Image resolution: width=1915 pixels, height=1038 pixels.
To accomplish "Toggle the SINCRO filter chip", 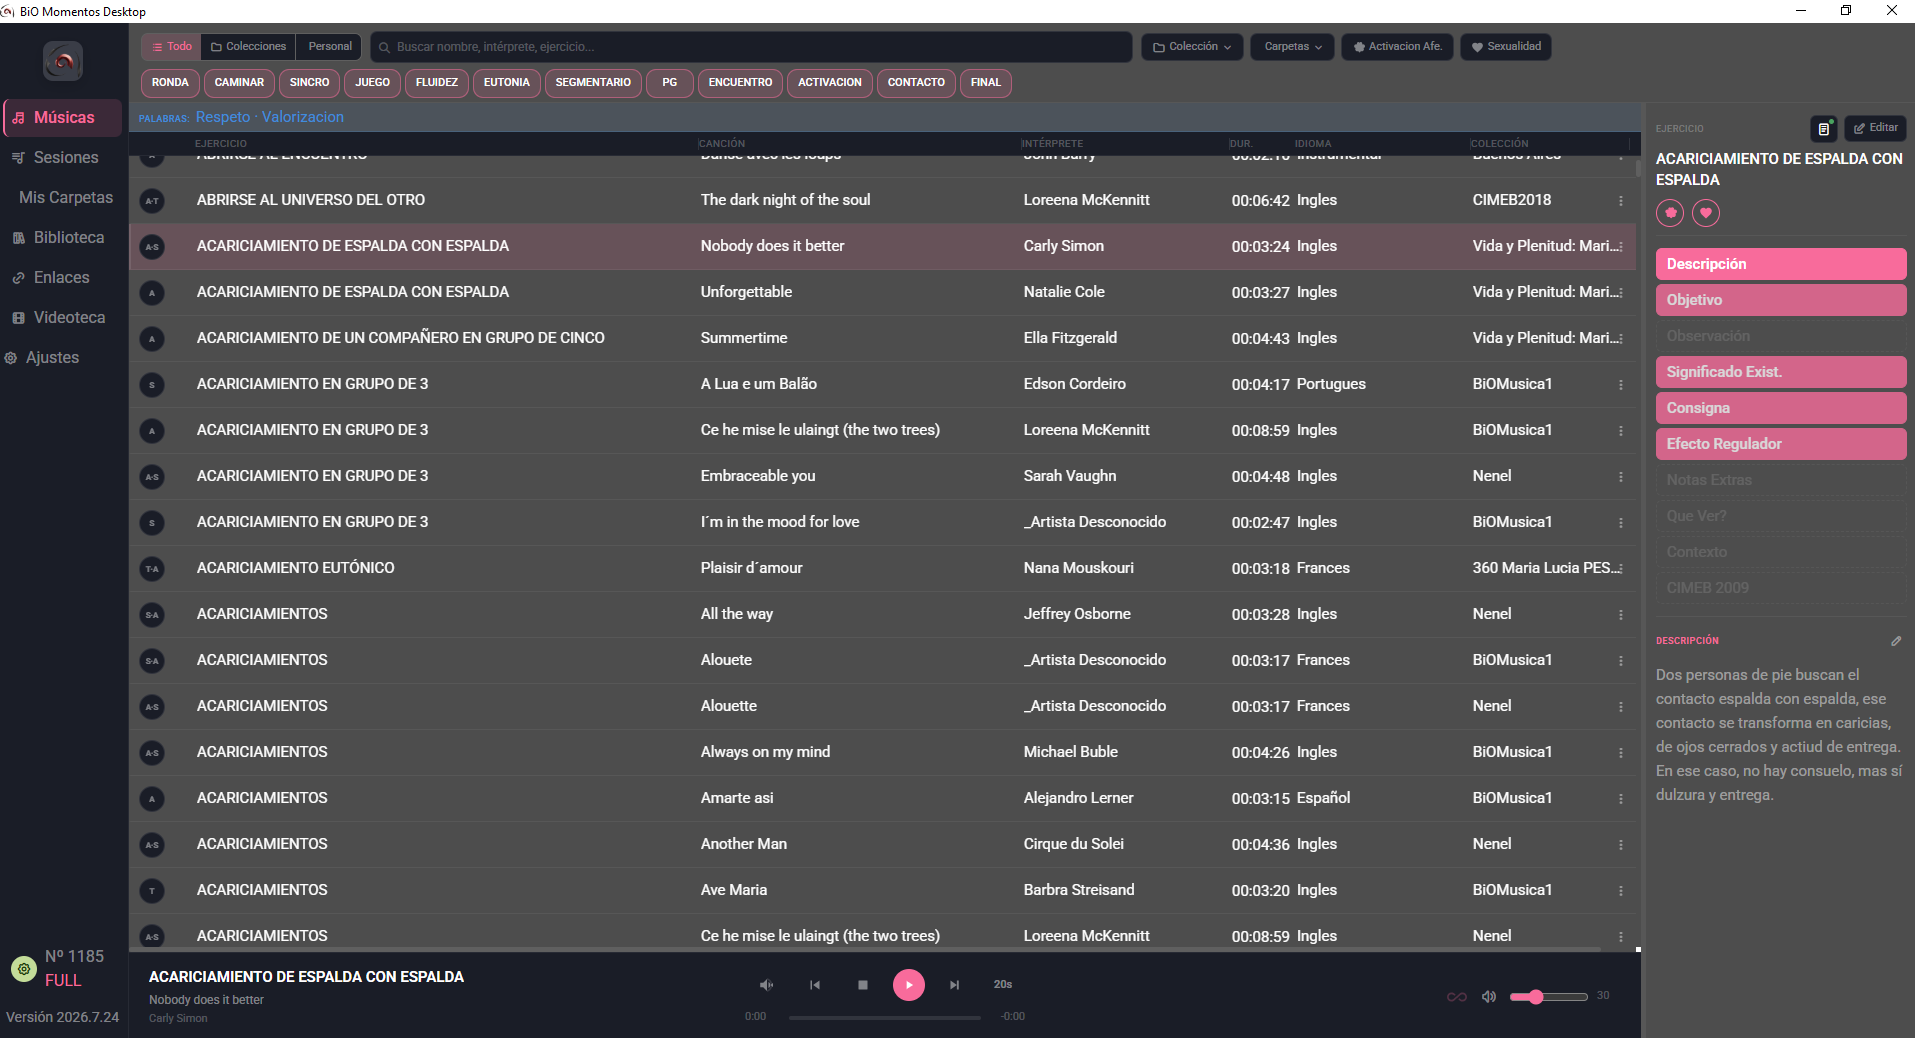I will (309, 83).
